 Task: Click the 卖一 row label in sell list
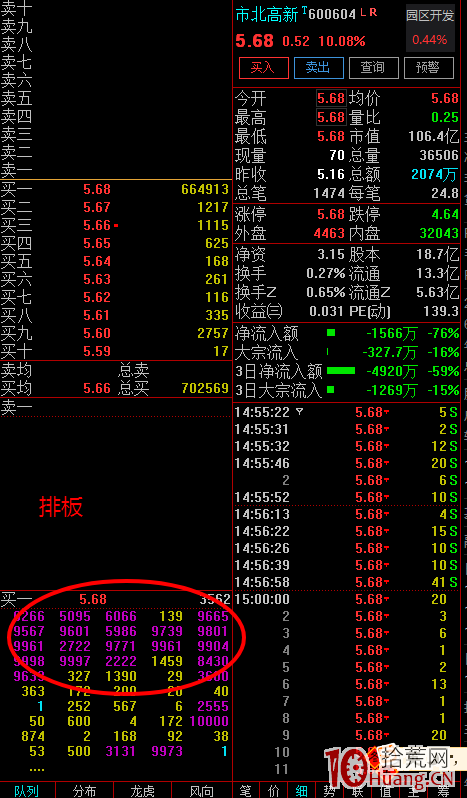[16, 169]
